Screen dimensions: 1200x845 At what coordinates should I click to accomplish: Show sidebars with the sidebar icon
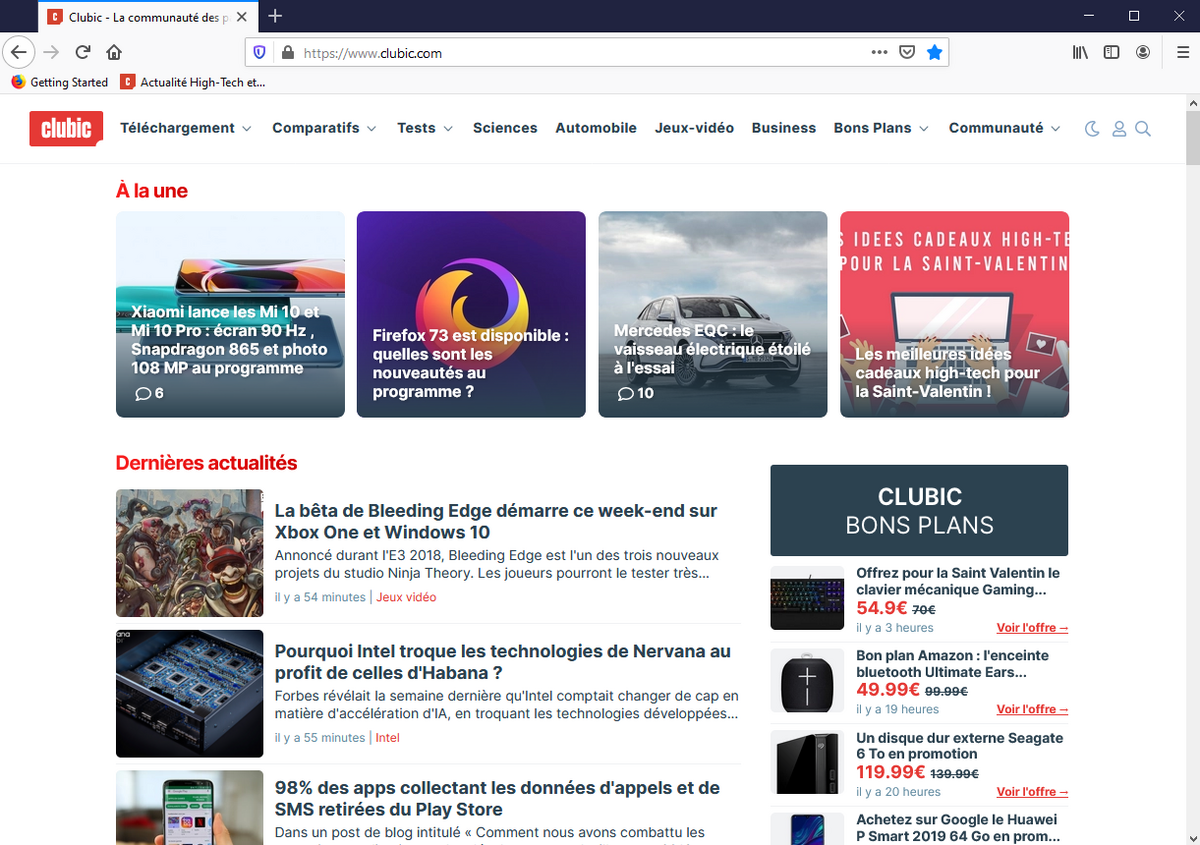(x=1111, y=52)
